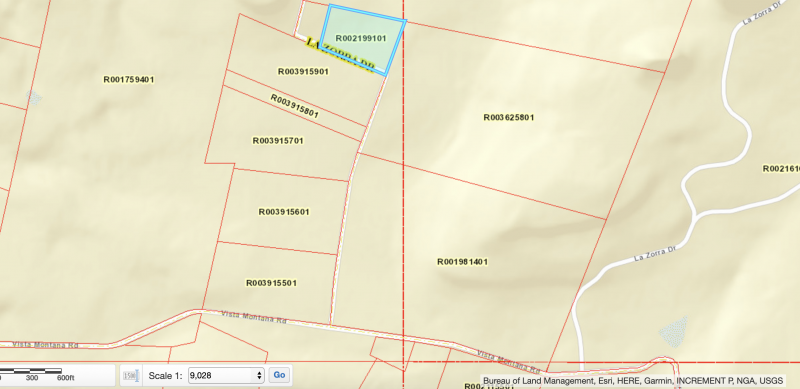The height and width of the screenshot is (389, 800).
Task: Click parcel label R003915601
Action: 284,212
